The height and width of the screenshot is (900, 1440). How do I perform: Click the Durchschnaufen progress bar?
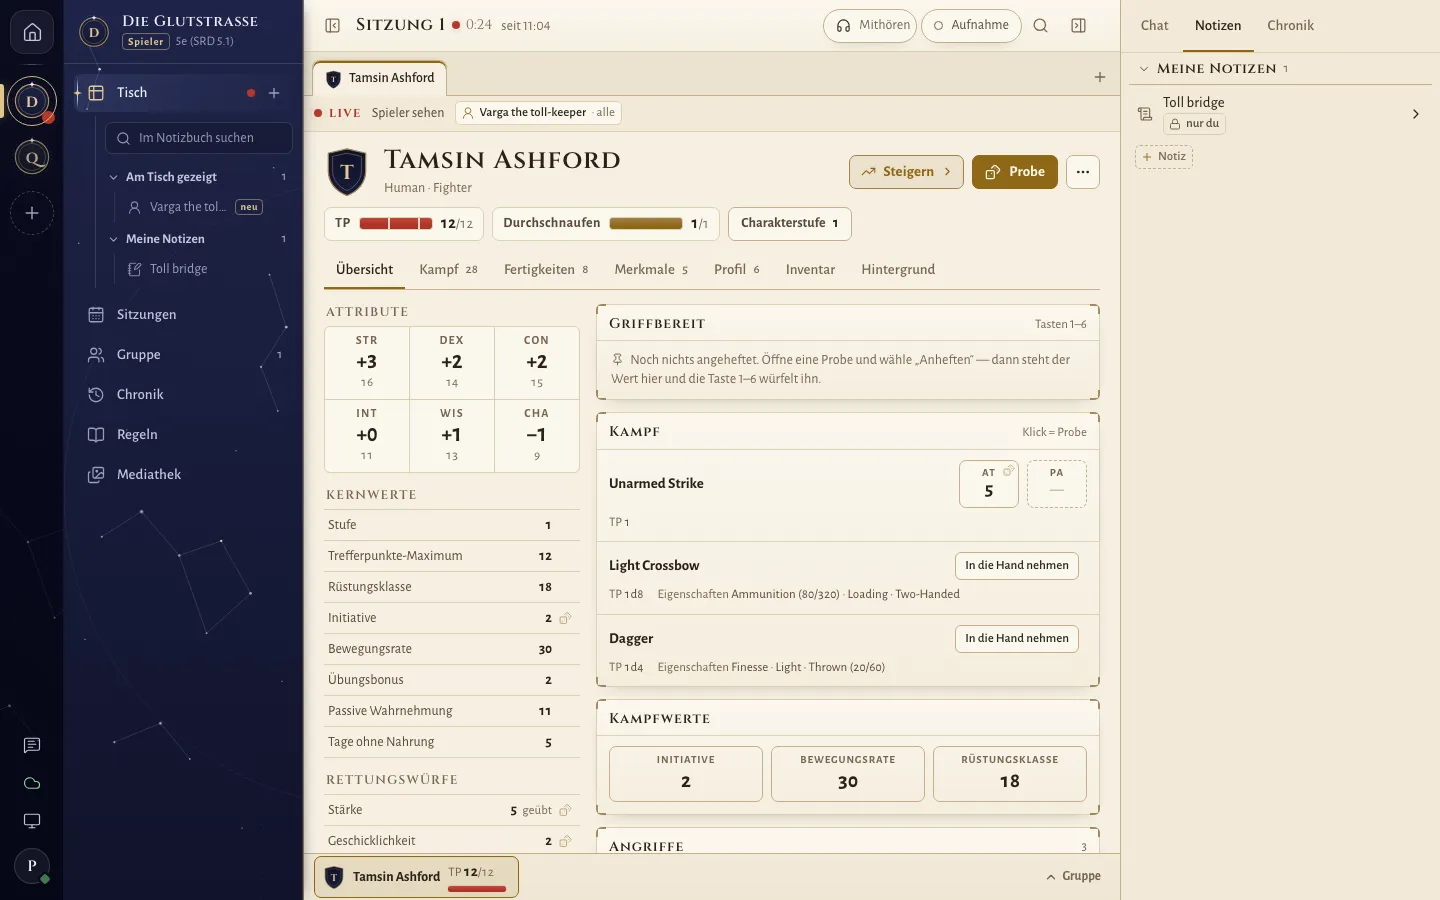point(646,223)
